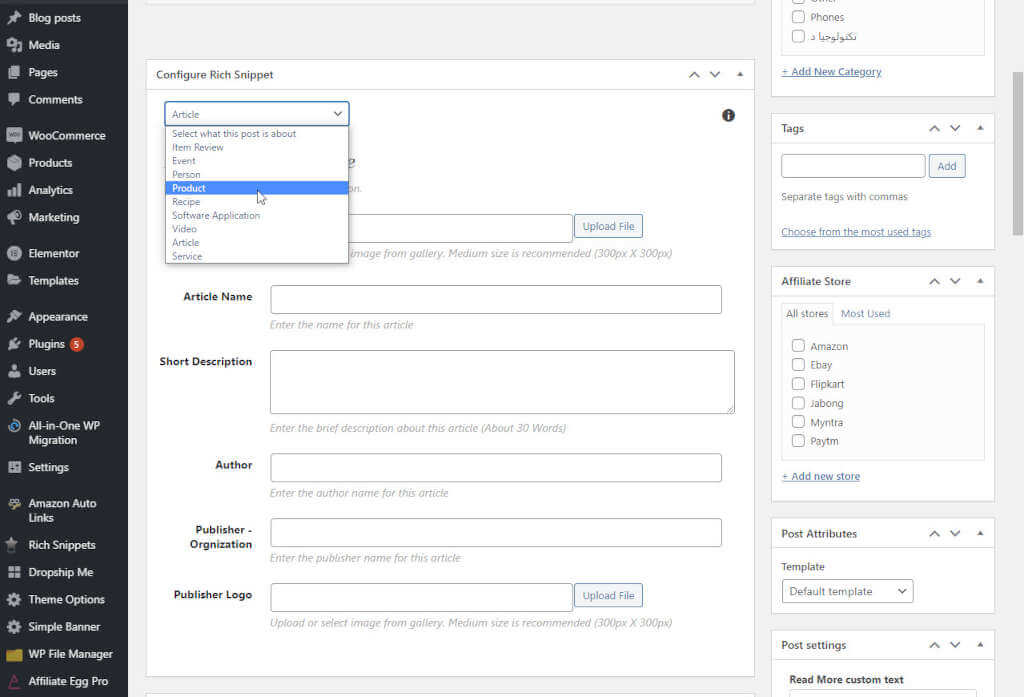Viewport: 1024px width, 697px height.
Task: Collapse the Tags panel
Action: tap(980, 129)
